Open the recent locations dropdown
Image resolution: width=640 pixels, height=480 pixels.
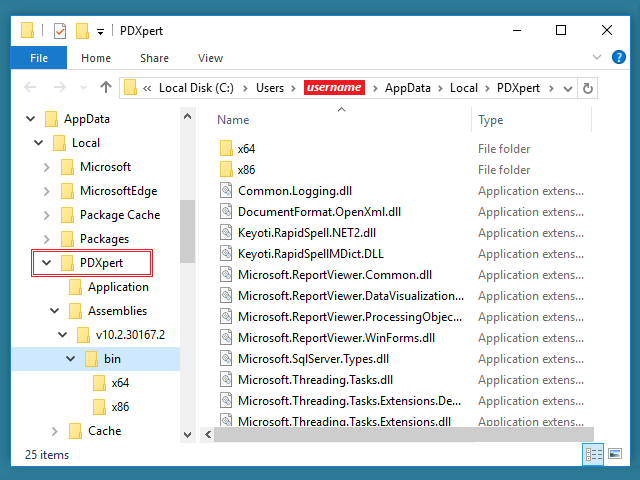(83, 88)
